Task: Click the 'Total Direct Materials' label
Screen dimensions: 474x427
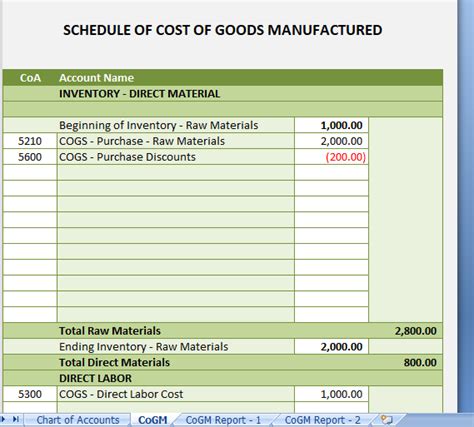Action: [114, 362]
